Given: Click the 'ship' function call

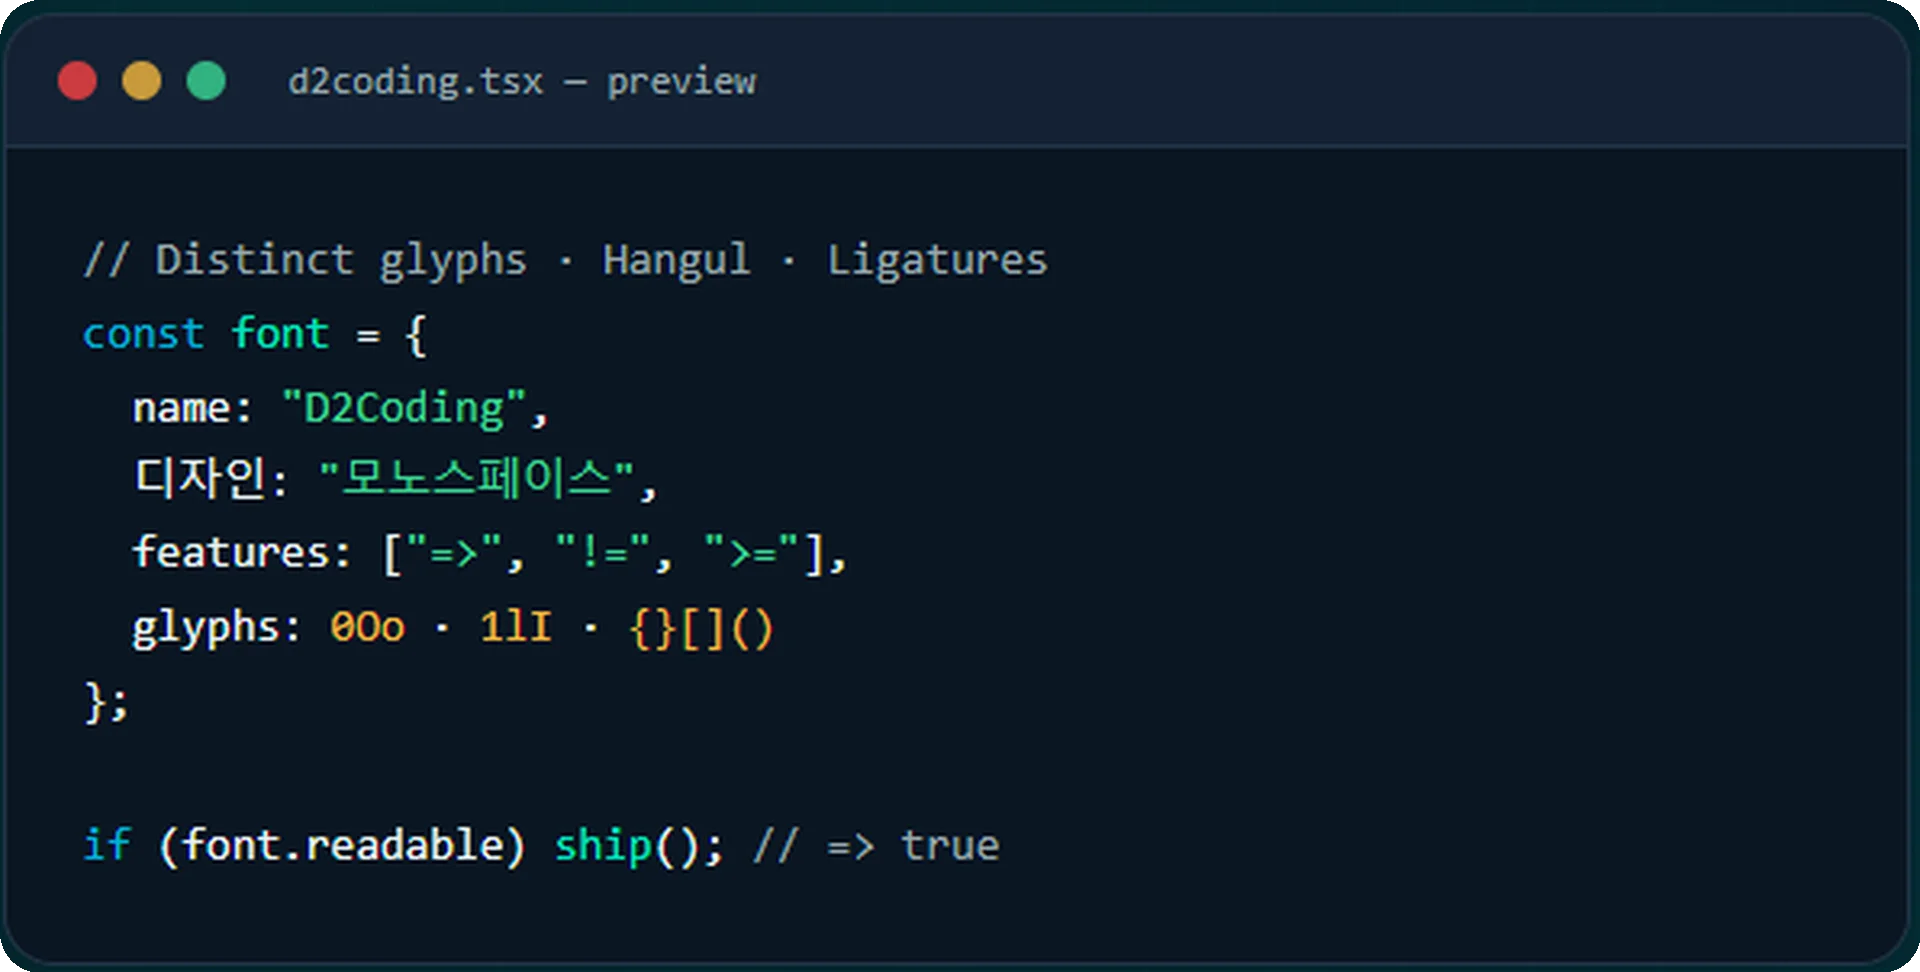Looking at the screenshot, I should pos(603,847).
